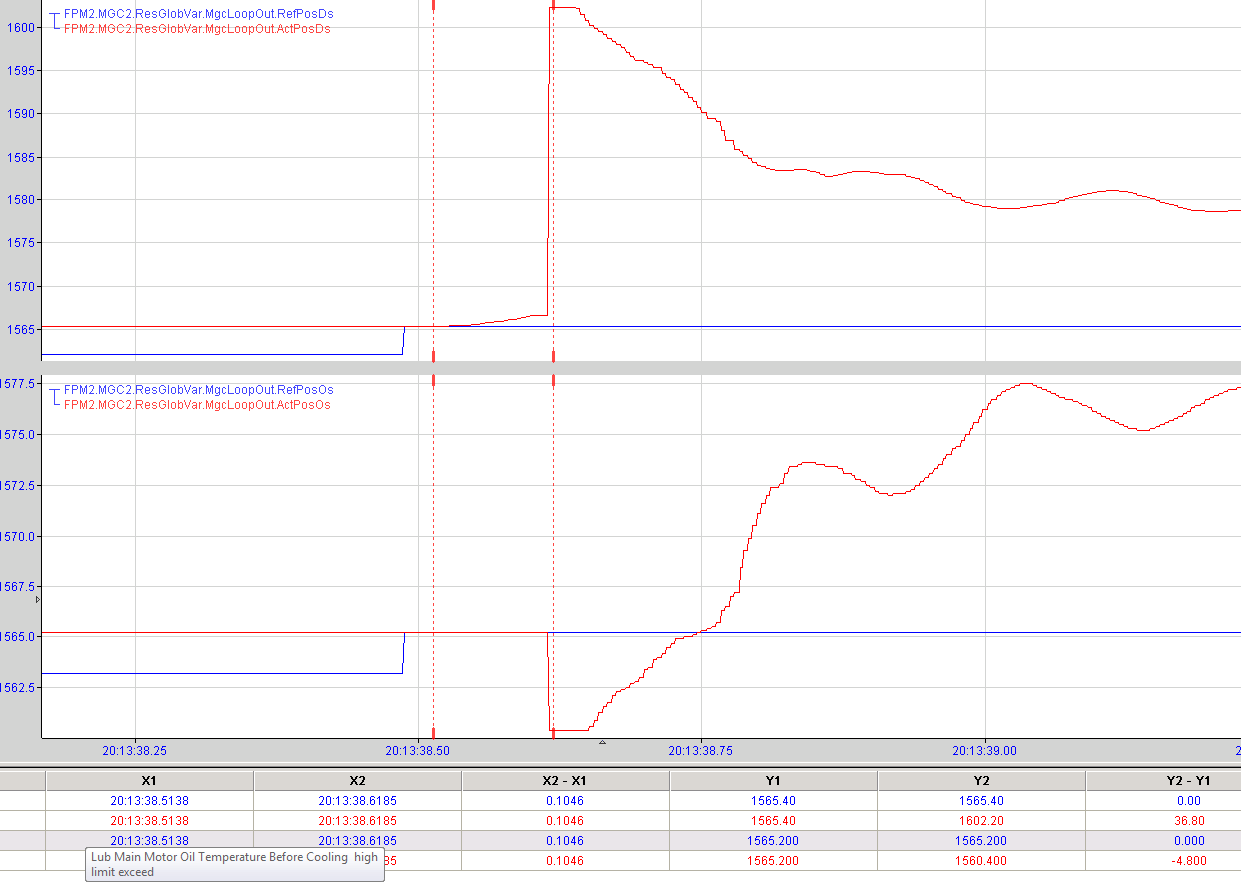Select the X2 column header

[357, 780]
